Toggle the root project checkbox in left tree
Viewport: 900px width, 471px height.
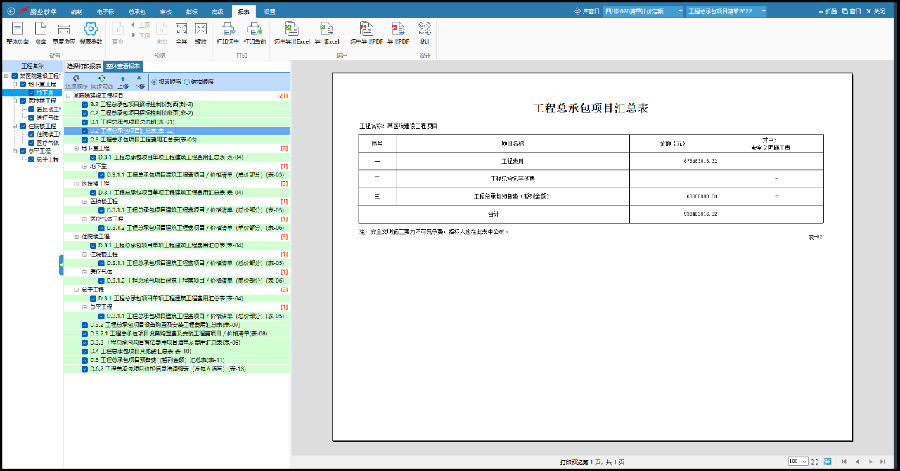point(15,76)
